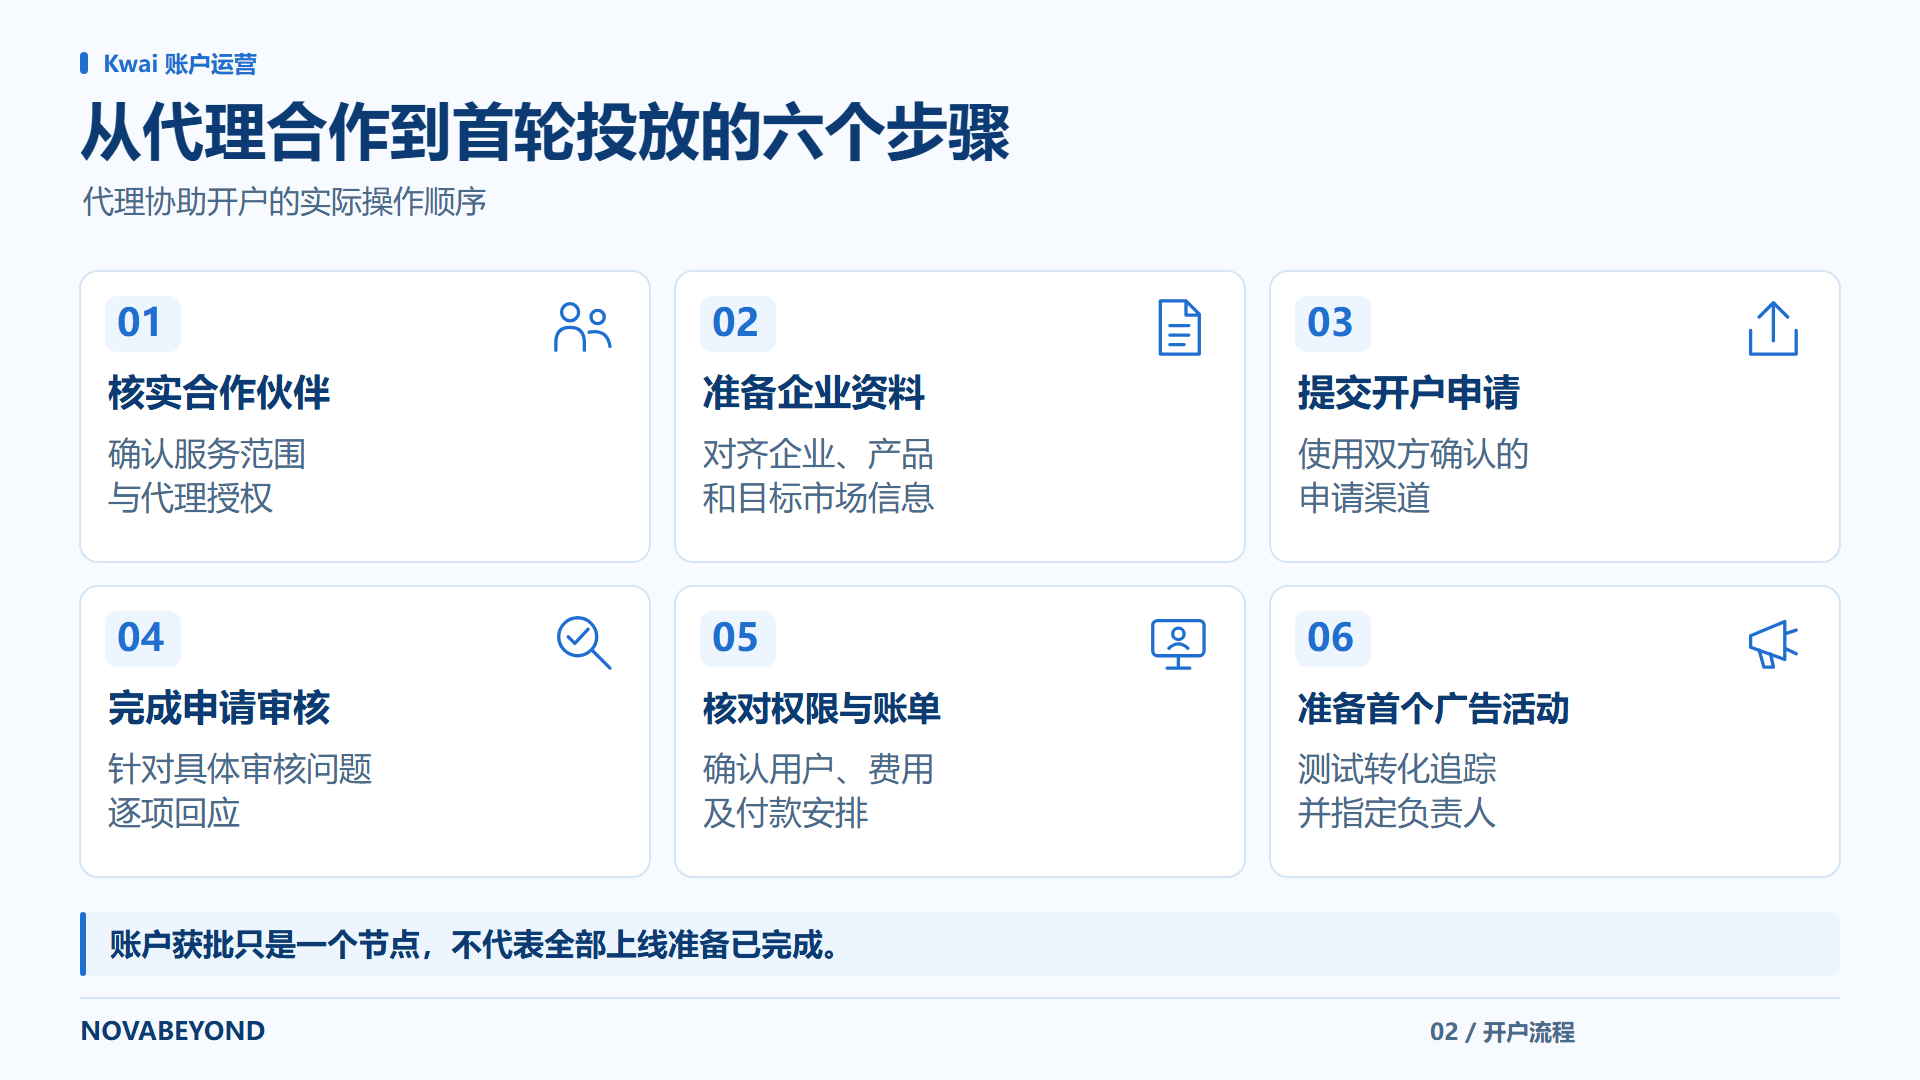Click the slide title 从代理合作到首轮投放的六个步骤
Screen dimensions: 1920x1080
pos(546,132)
